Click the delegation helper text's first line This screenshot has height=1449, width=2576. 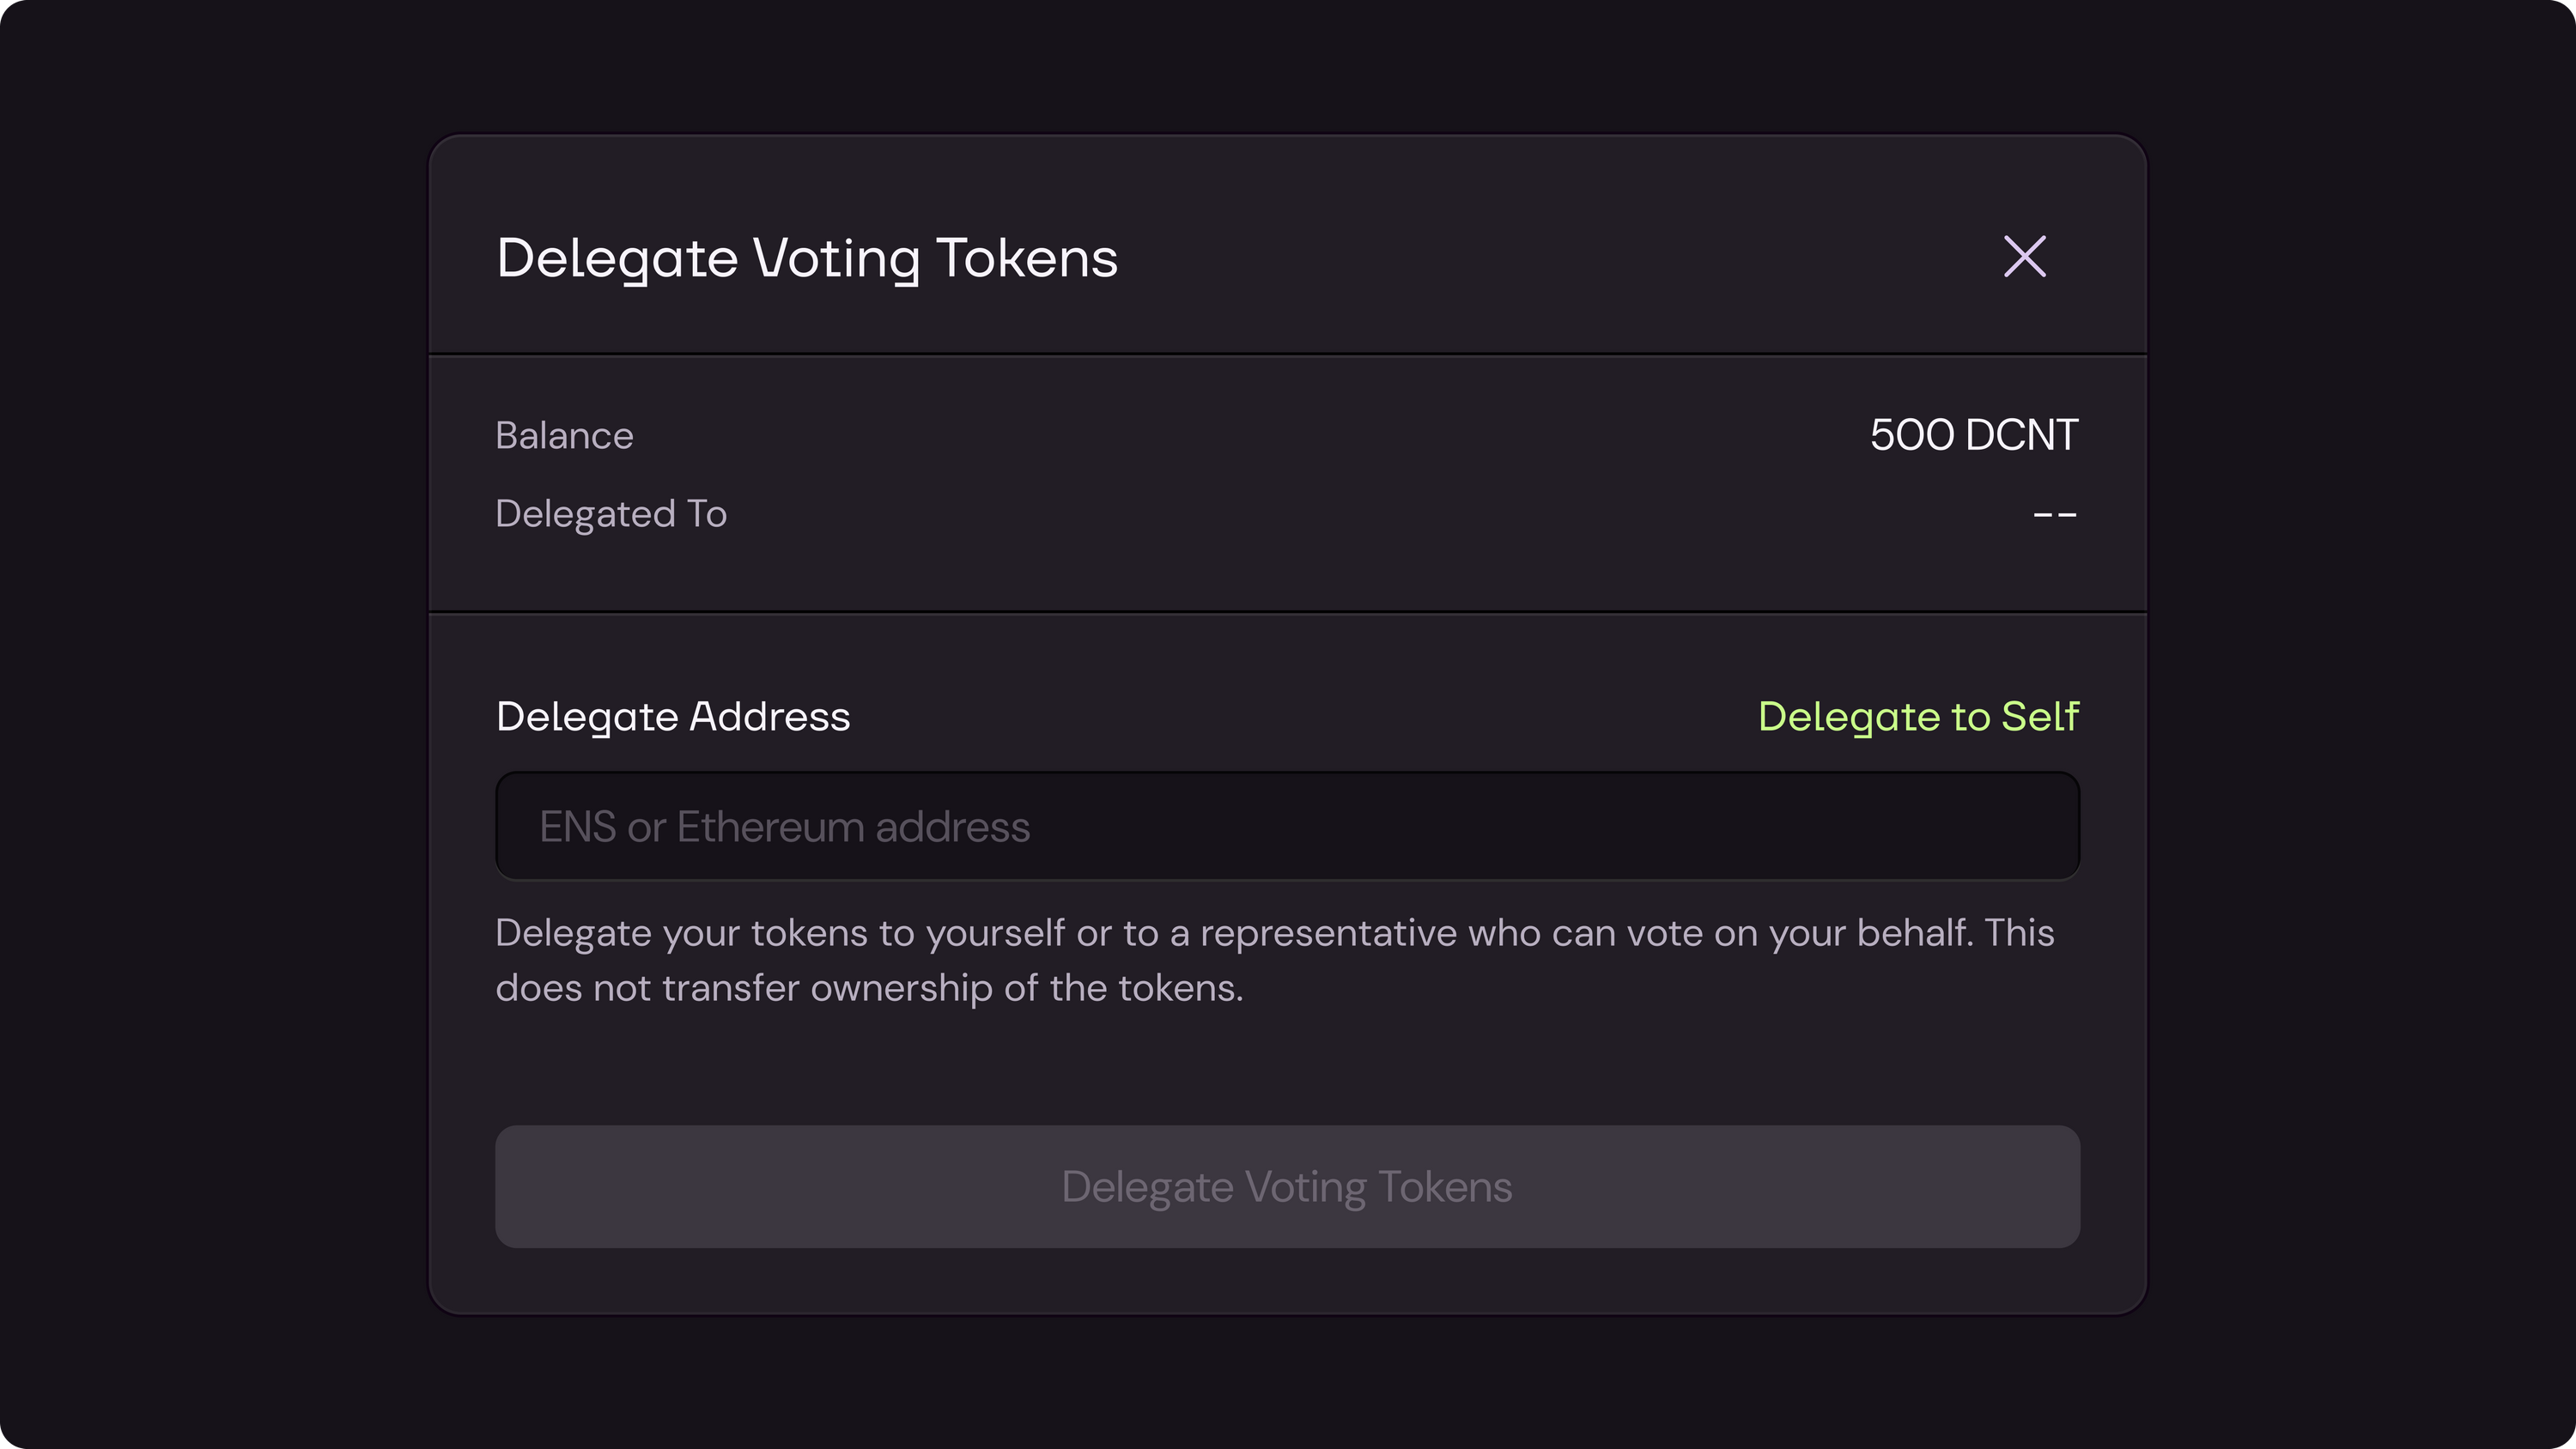pyautogui.click(x=1274, y=933)
